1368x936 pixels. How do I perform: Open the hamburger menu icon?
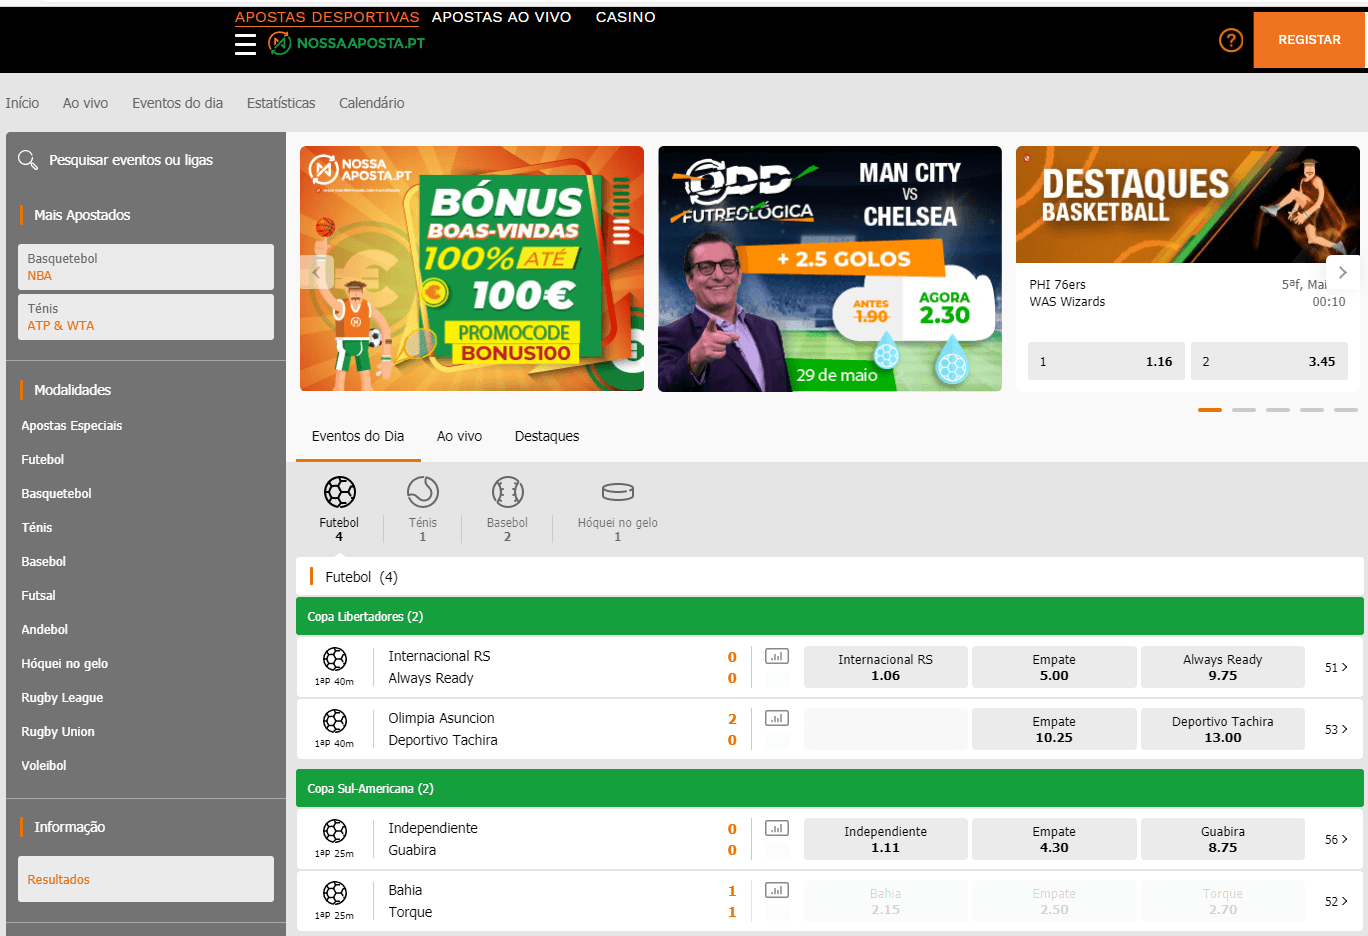coord(245,44)
